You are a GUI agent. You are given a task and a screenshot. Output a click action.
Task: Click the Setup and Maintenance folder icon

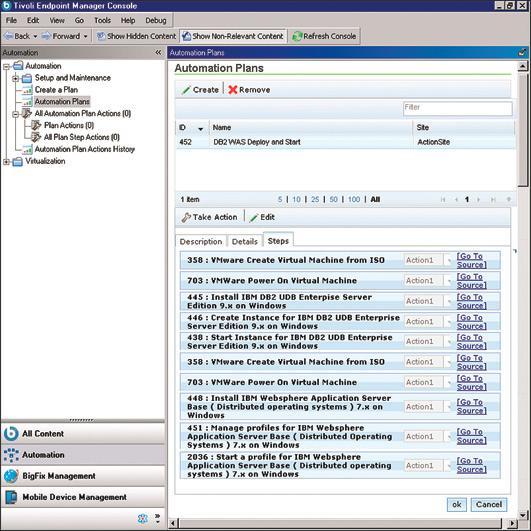(27, 78)
